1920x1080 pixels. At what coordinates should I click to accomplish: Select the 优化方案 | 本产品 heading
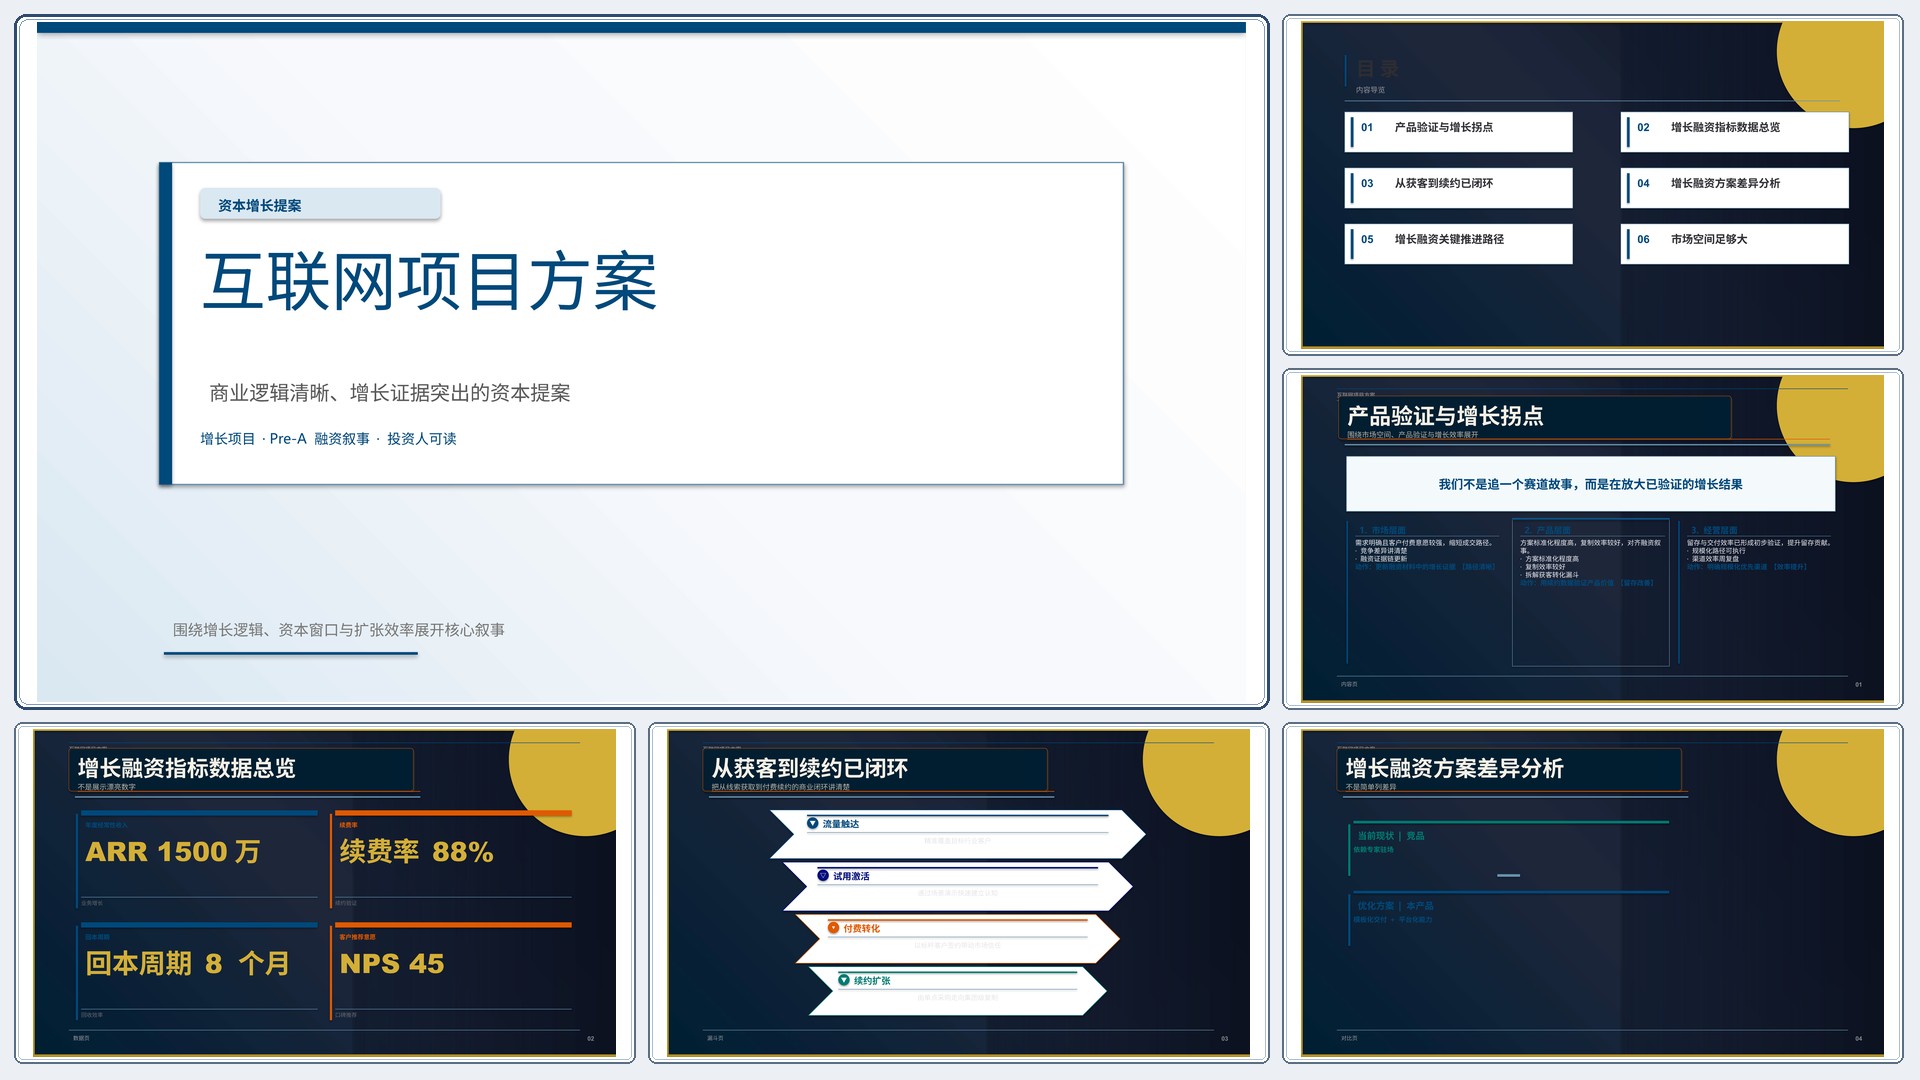(x=1395, y=906)
